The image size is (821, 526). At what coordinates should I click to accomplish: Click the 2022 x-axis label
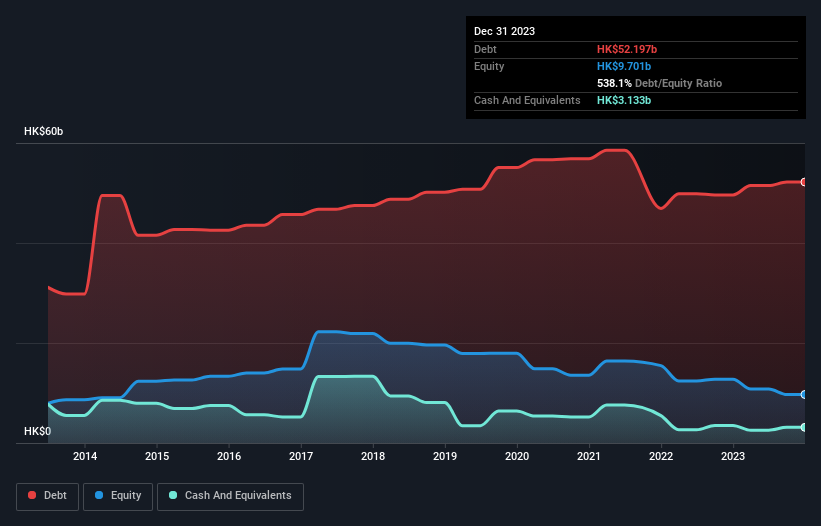coord(661,456)
